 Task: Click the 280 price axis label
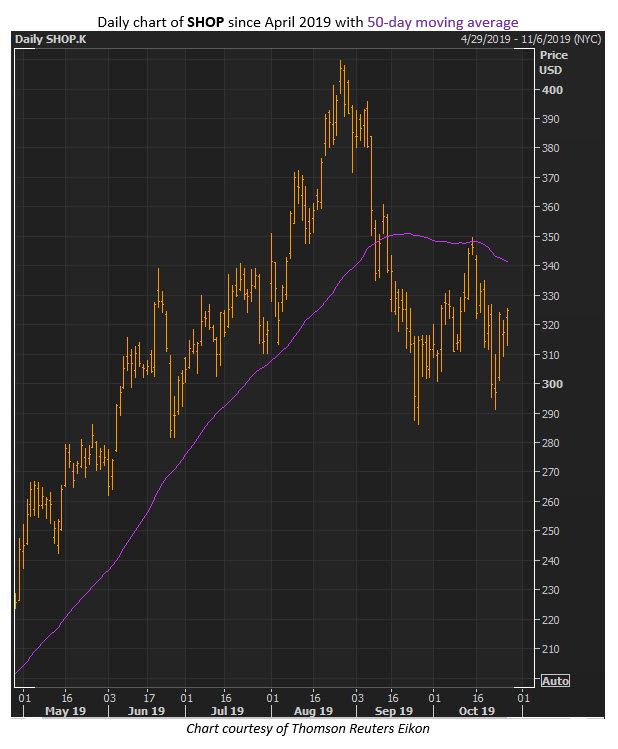tap(550, 443)
